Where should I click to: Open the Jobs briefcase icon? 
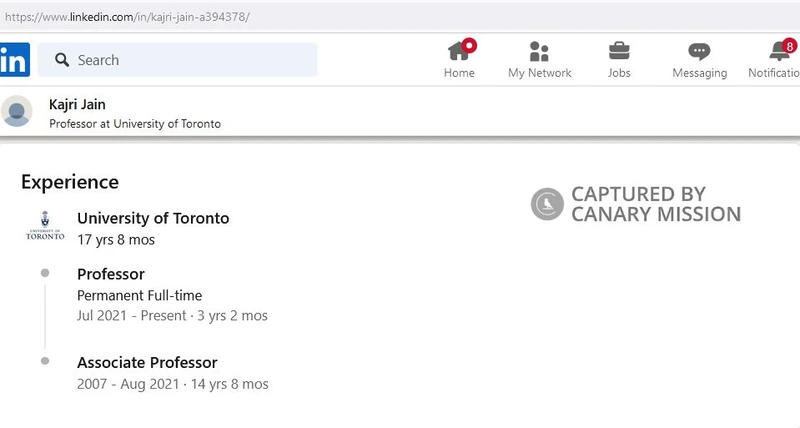click(x=619, y=51)
